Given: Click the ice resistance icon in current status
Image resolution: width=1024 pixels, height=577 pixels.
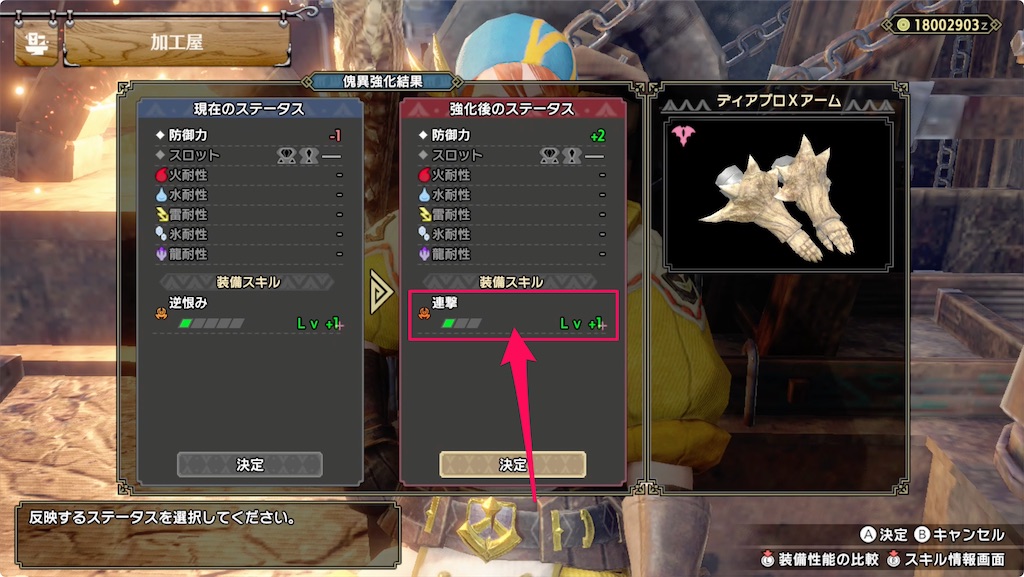Looking at the screenshot, I should pos(161,234).
